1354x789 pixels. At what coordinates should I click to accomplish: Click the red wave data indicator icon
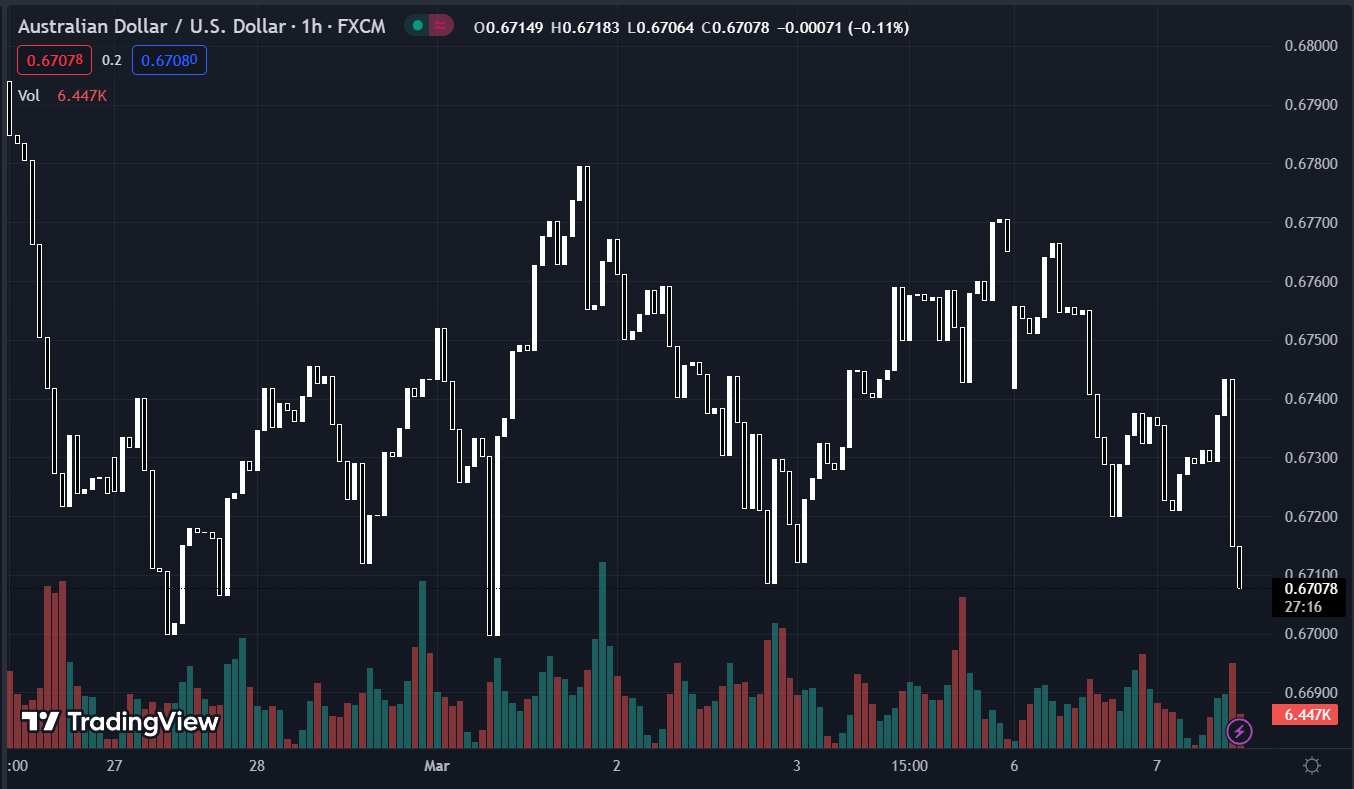pos(439,27)
